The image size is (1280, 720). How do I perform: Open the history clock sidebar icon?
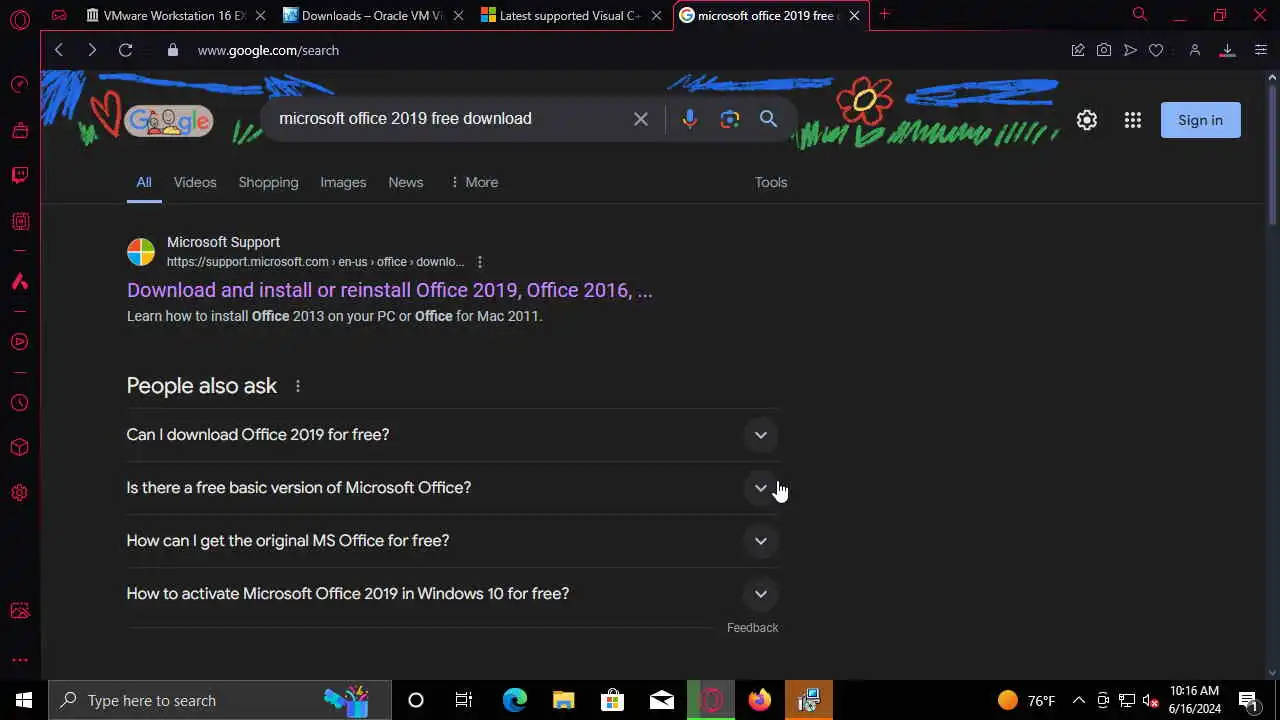coord(20,403)
